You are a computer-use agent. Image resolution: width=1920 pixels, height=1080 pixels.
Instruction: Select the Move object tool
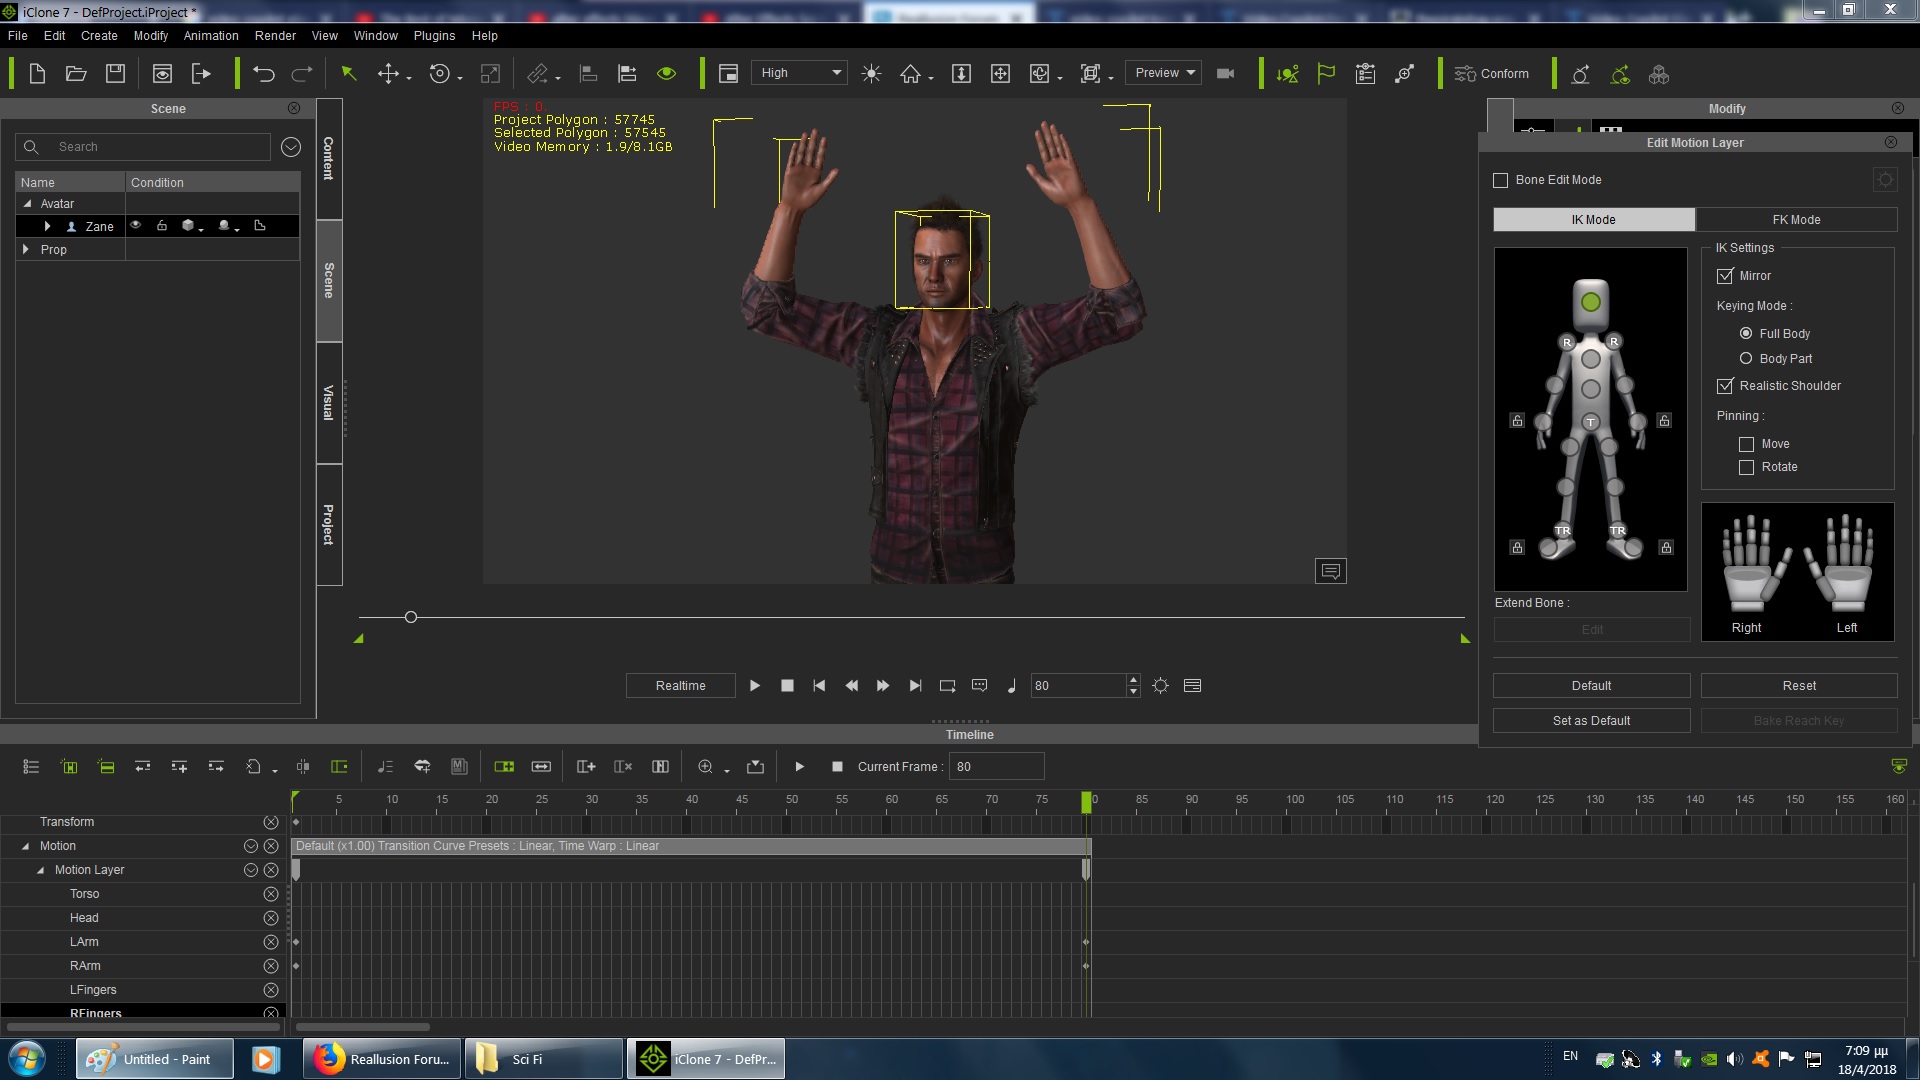388,73
